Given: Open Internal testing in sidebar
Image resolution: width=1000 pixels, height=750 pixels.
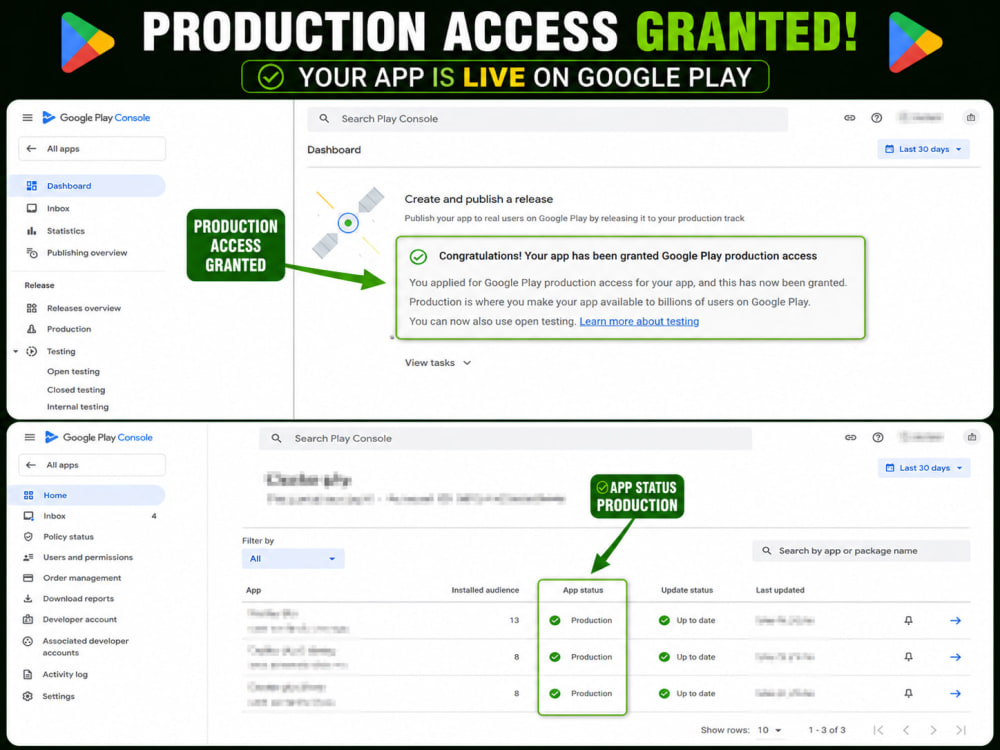Looking at the screenshot, I should 78,407.
